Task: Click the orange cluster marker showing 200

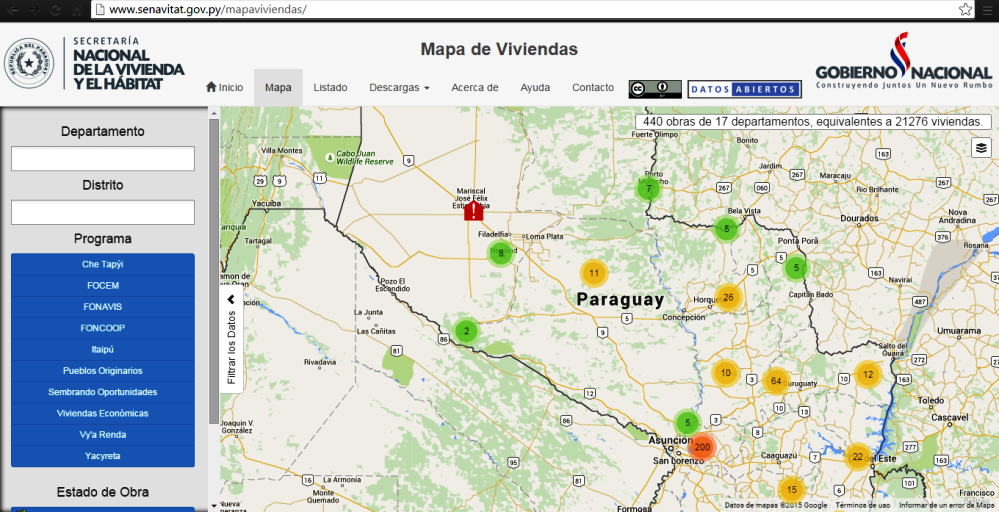Action: [702, 447]
